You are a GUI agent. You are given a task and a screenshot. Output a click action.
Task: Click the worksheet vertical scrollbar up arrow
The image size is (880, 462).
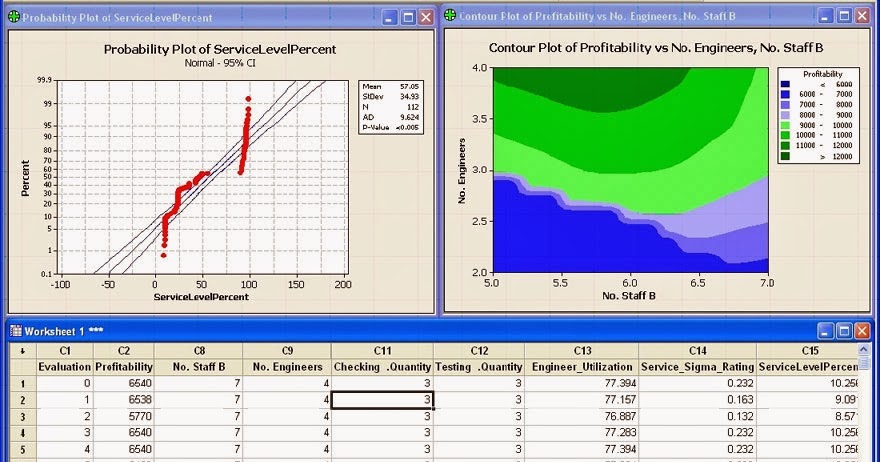point(865,350)
